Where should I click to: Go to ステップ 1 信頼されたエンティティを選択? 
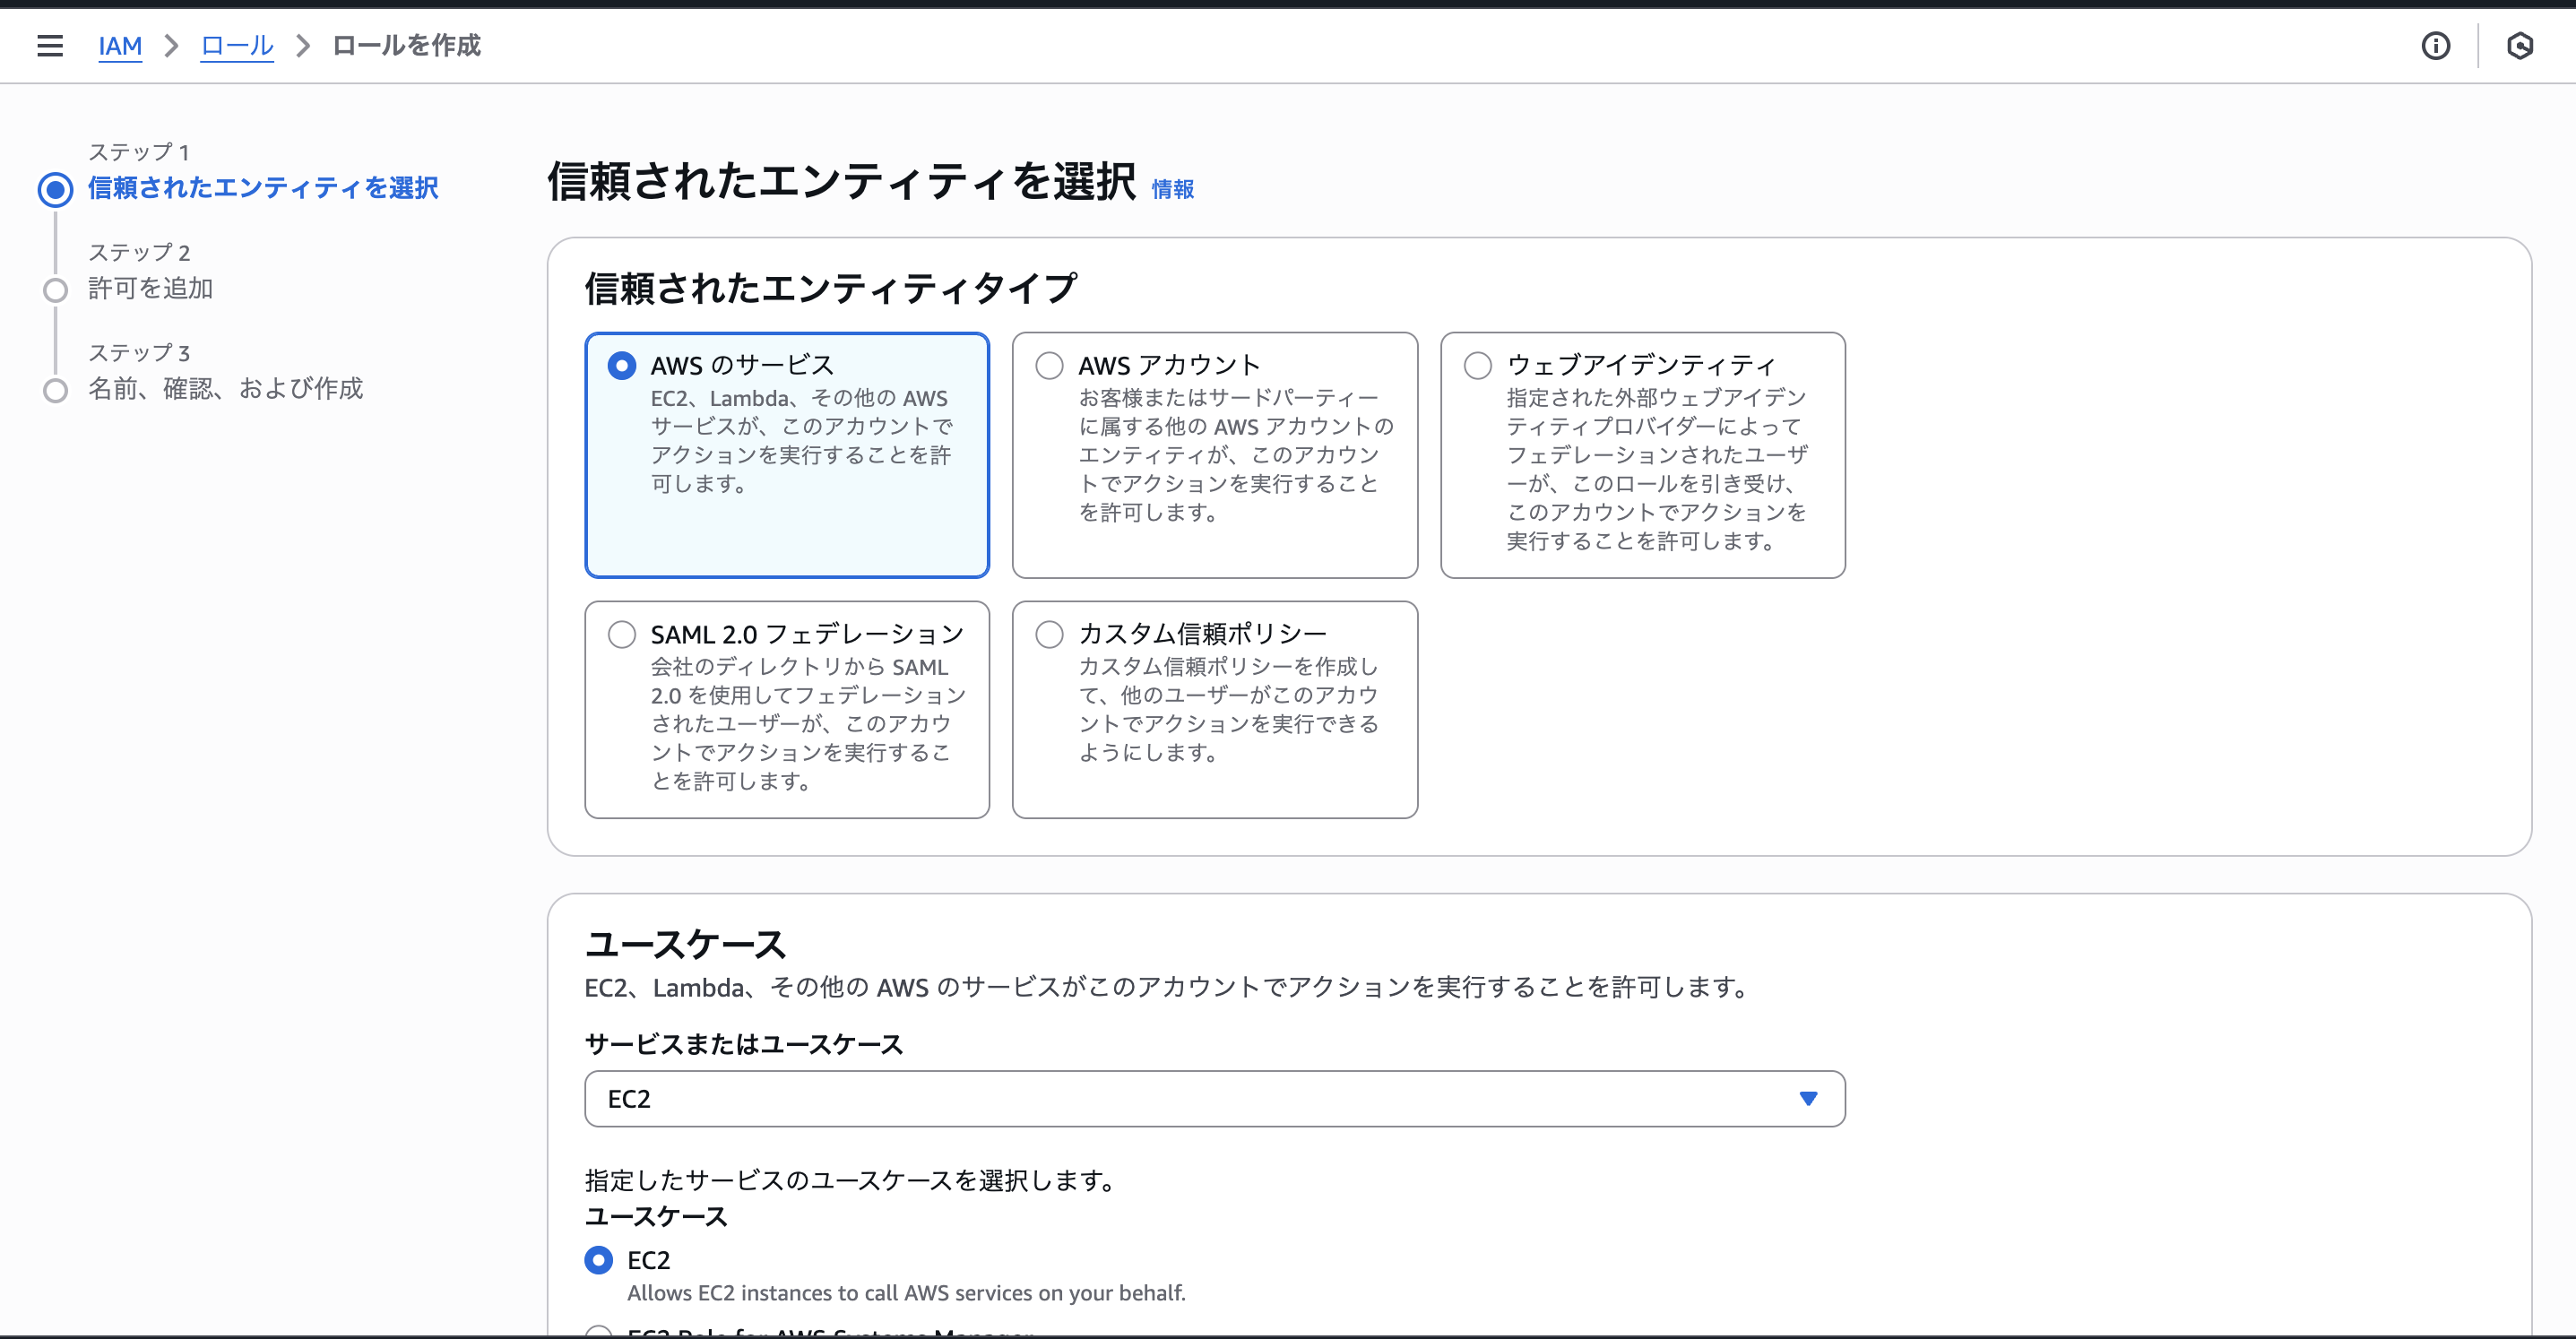(x=263, y=188)
